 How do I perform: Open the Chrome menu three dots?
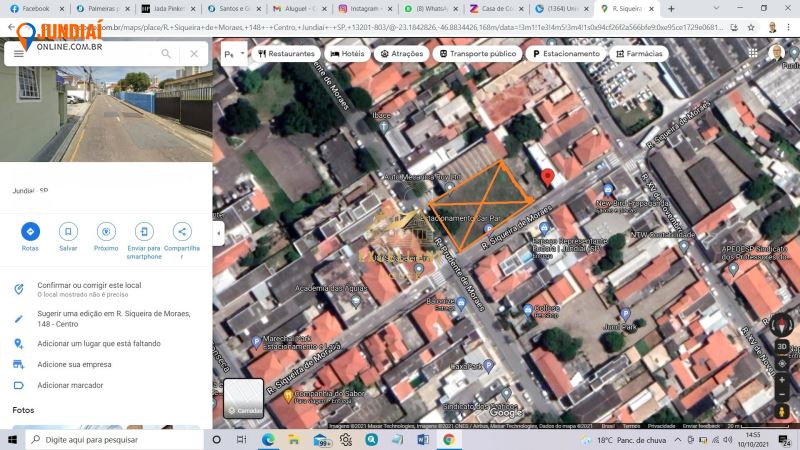click(x=789, y=28)
